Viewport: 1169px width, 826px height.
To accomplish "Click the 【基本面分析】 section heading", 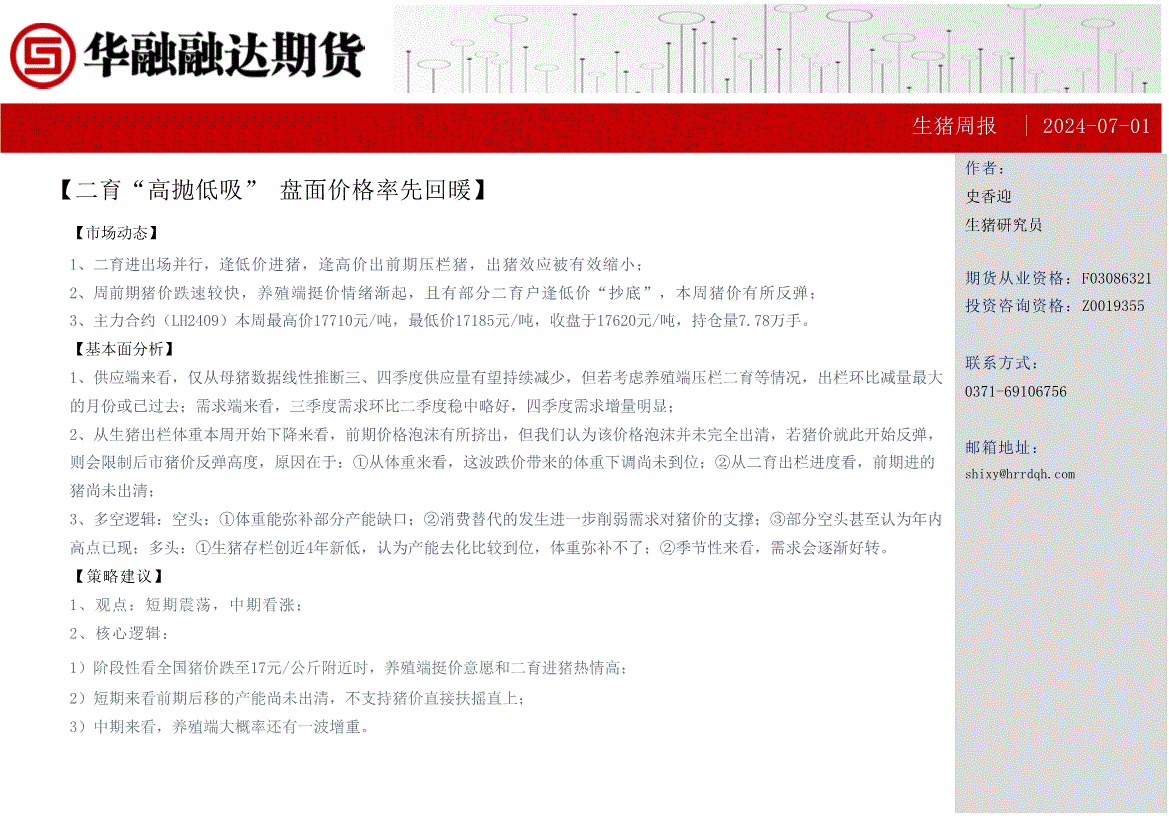I will pyautogui.click(x=123, y=349).
